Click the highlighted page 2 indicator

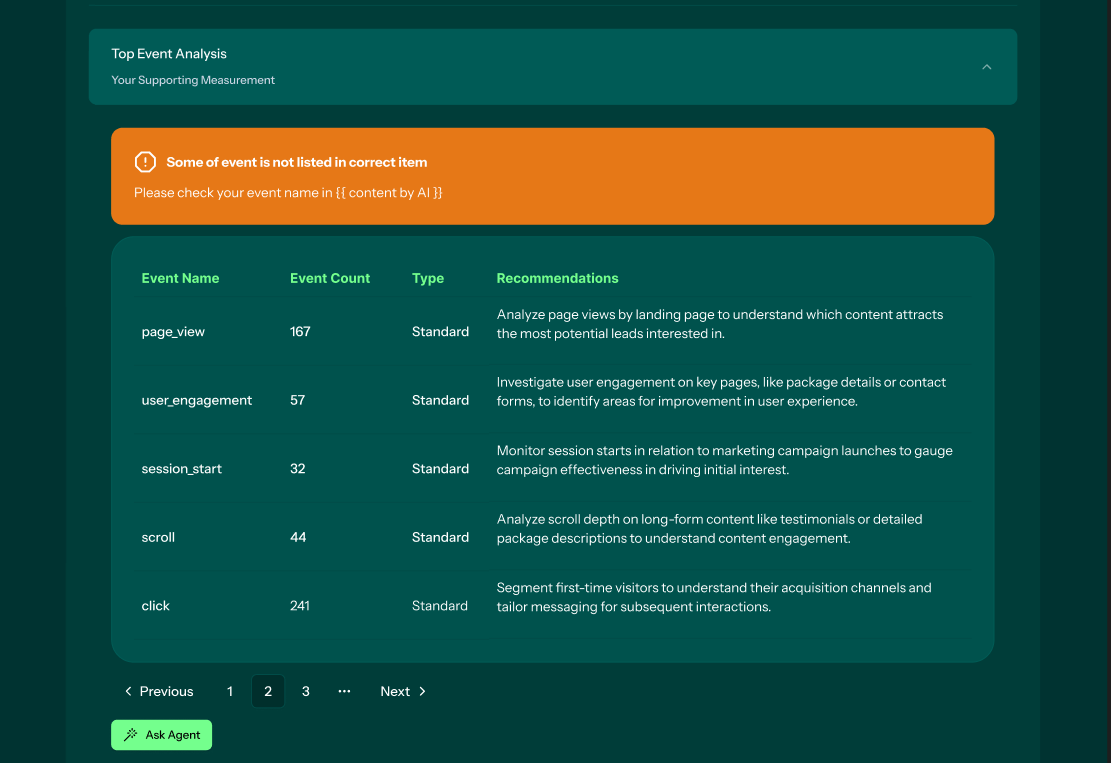[267, 691]
